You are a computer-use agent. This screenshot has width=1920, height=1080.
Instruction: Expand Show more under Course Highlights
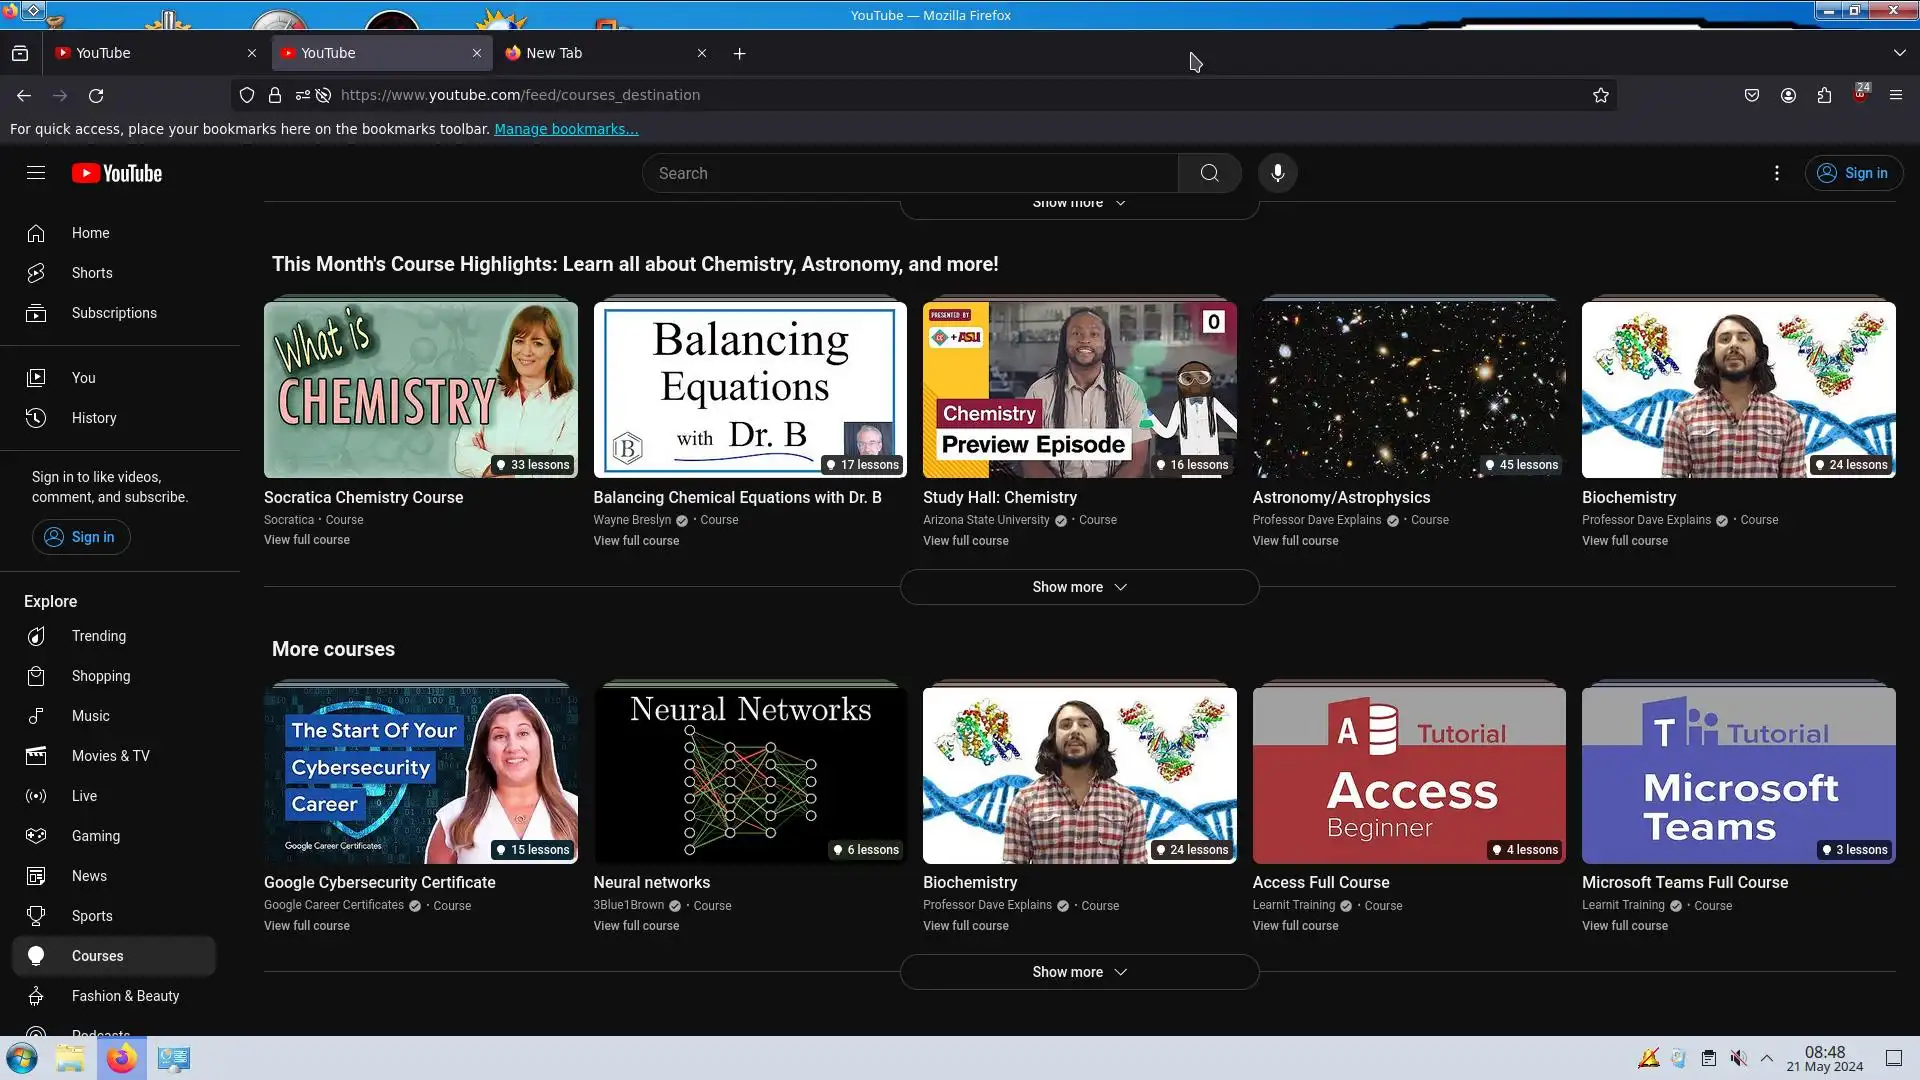click(1078, 587)
